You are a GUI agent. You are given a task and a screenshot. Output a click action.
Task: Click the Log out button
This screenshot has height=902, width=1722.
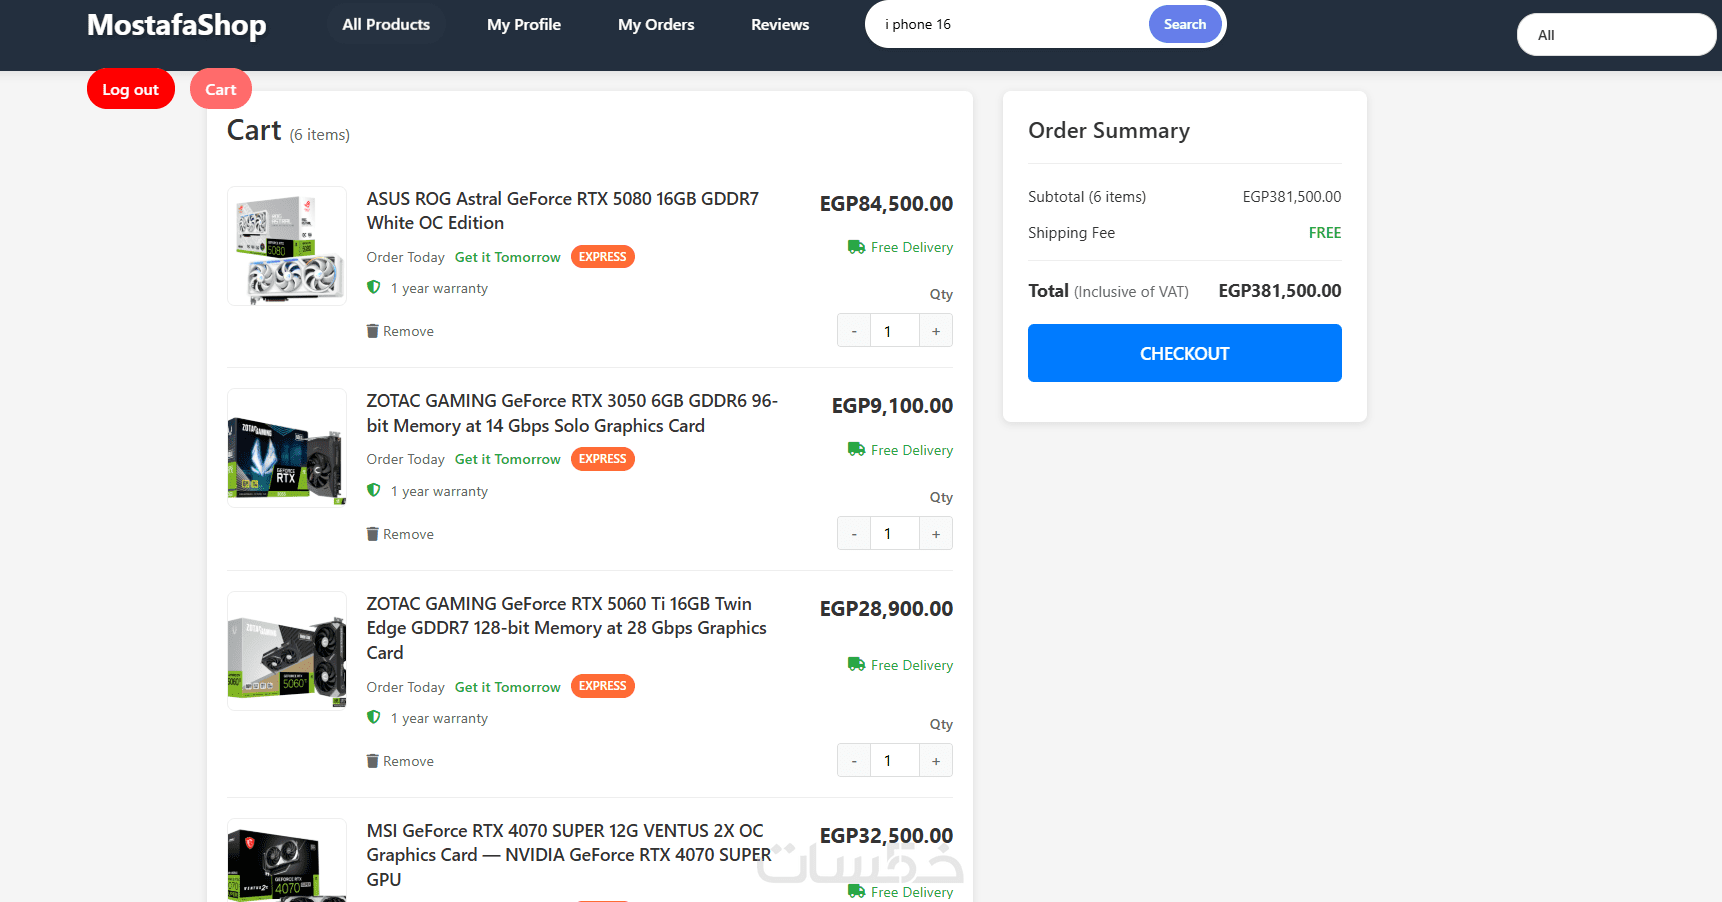click(131, 89)
